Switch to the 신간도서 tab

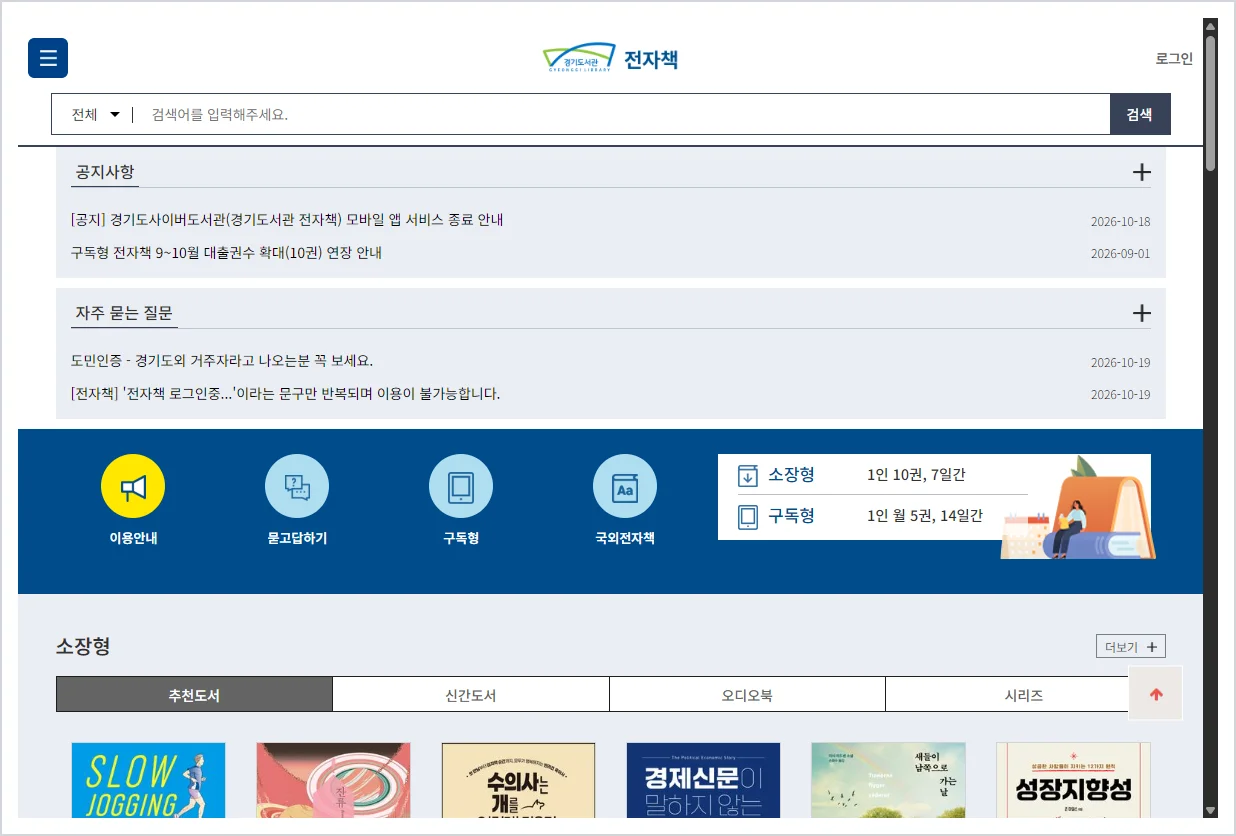471,694
